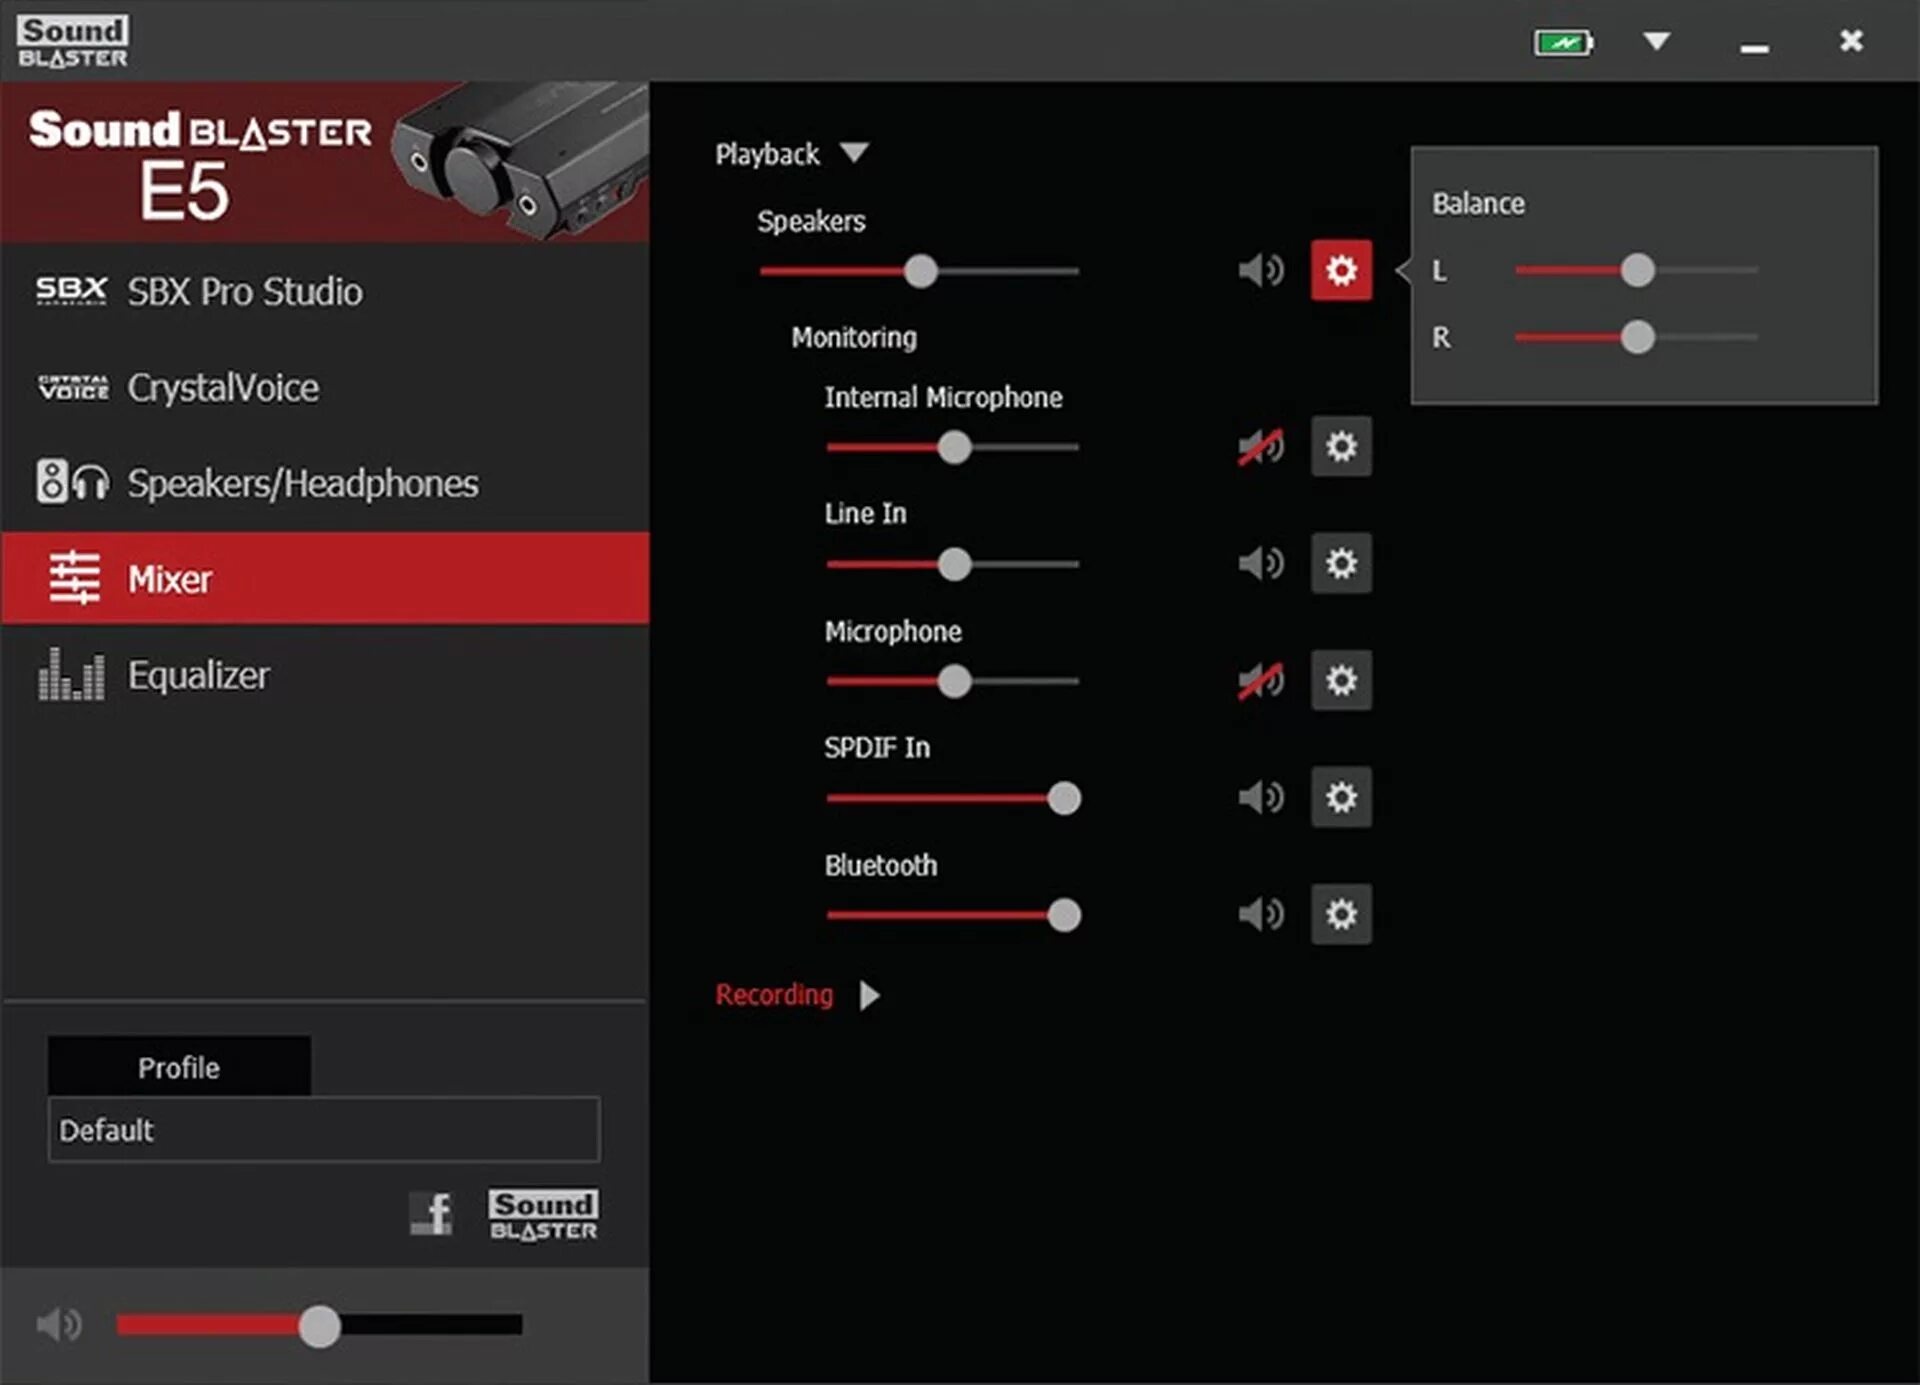Switch to the Equalizer tab
1920x1385 pixels.
tap(198, 675)
